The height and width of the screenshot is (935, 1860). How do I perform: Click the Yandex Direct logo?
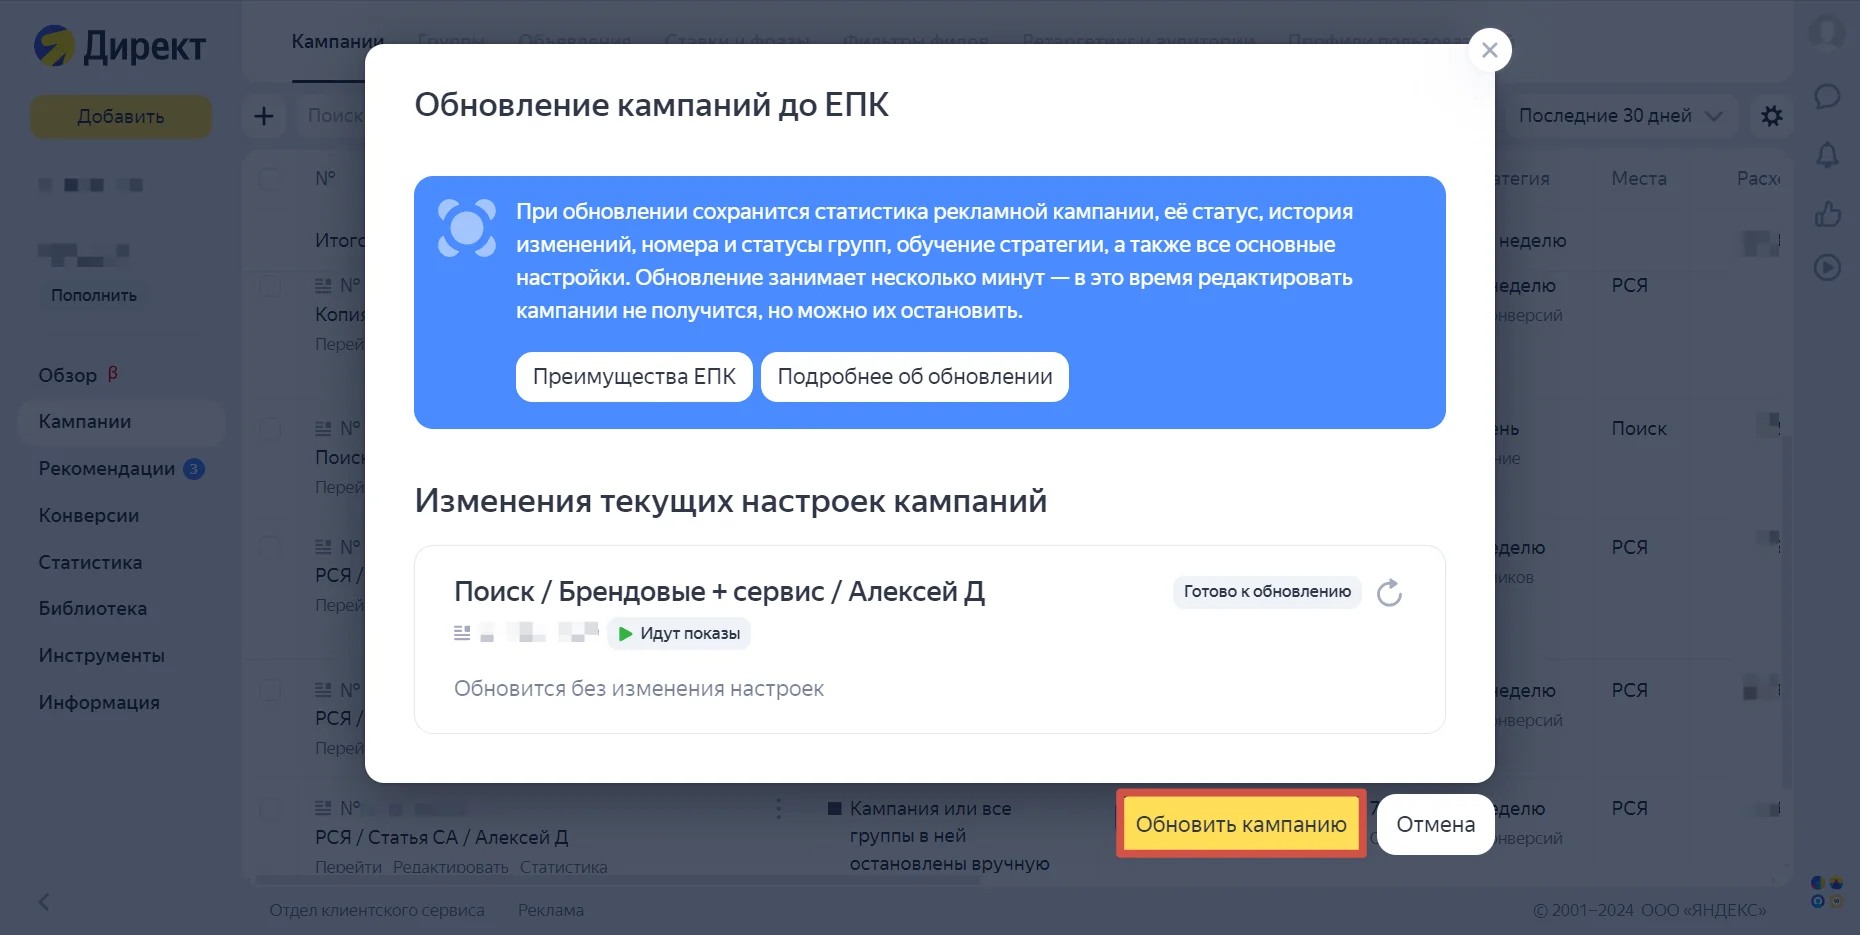click(x=120, y=46)
